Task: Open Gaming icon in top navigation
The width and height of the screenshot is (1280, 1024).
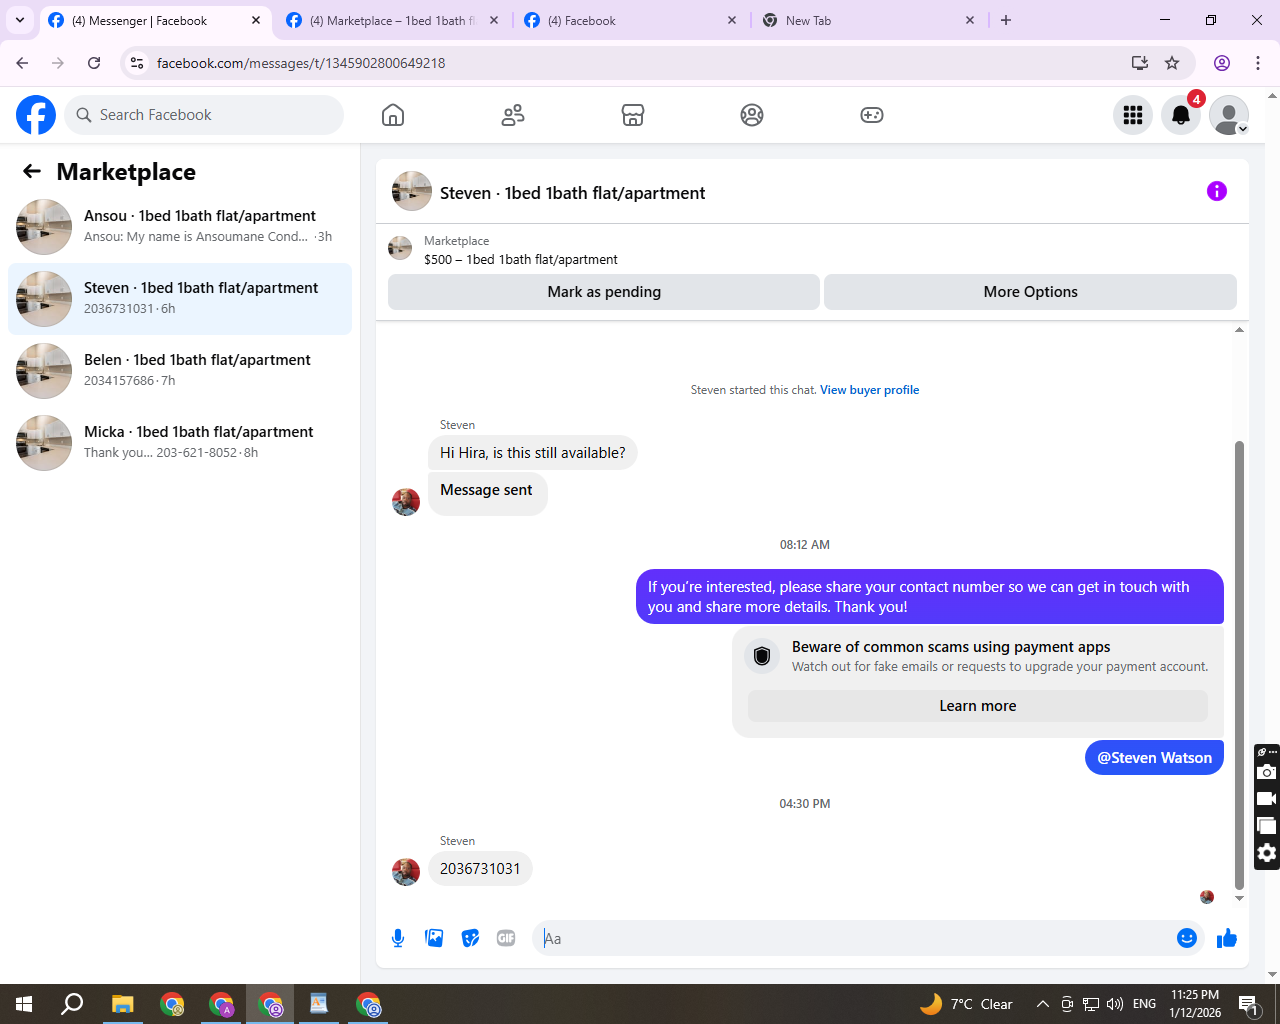Action: pyautogui.click(x=872, y=115)
